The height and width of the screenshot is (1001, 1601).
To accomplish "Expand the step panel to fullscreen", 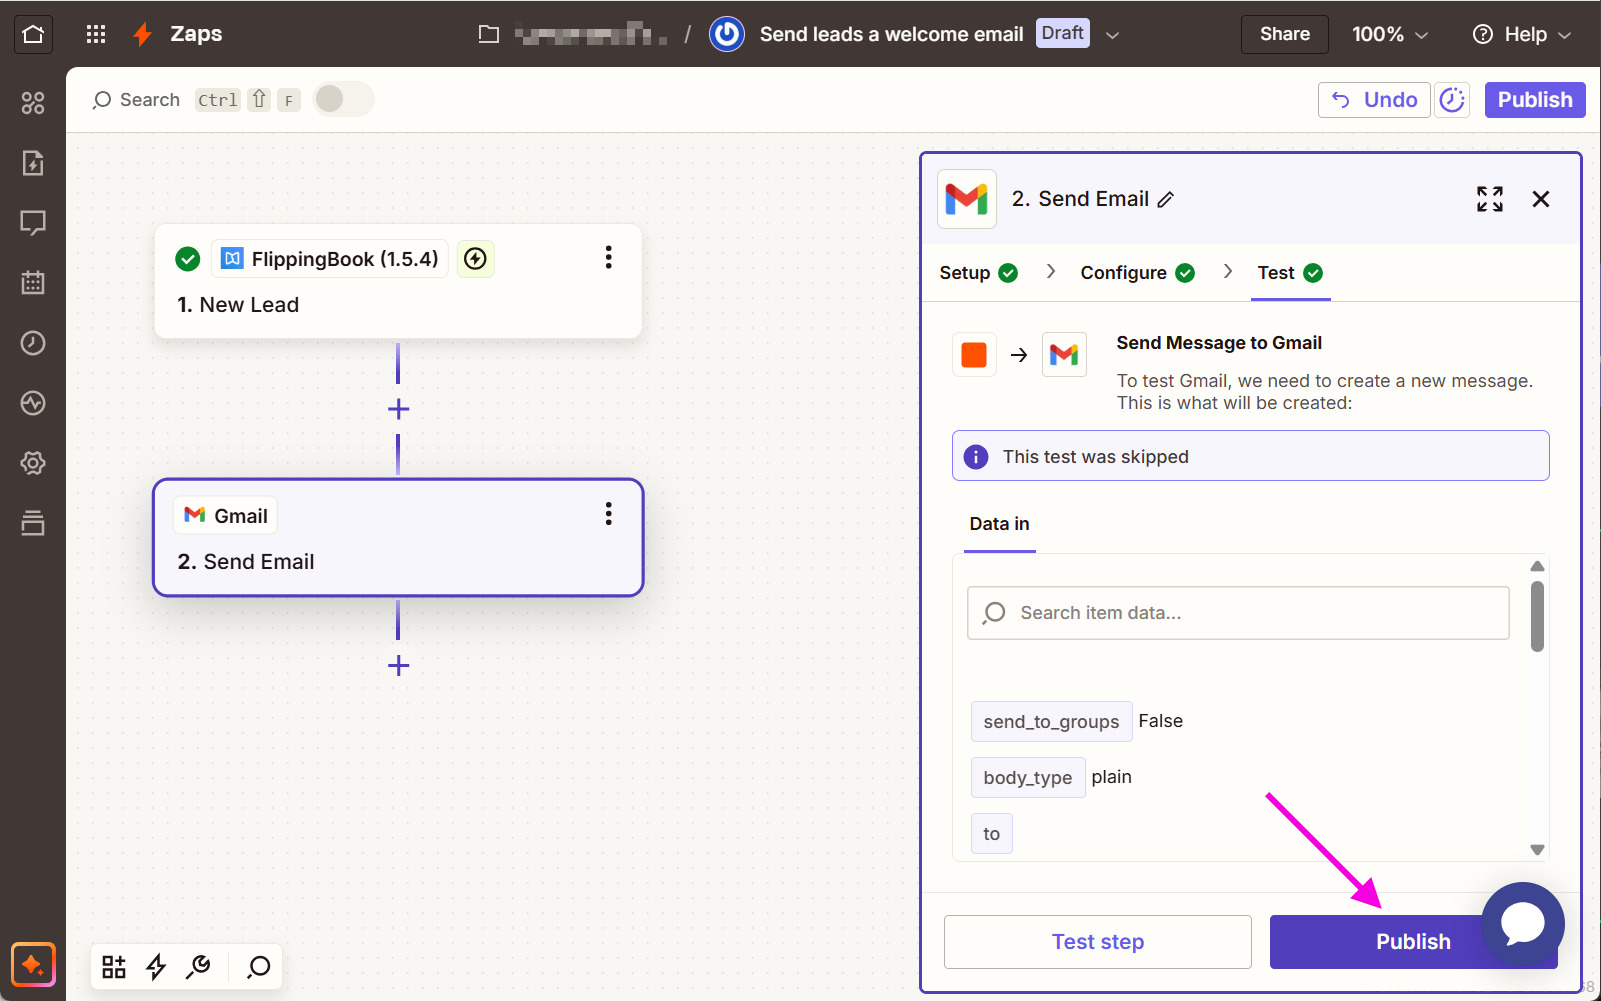I will pos(1490,199).
